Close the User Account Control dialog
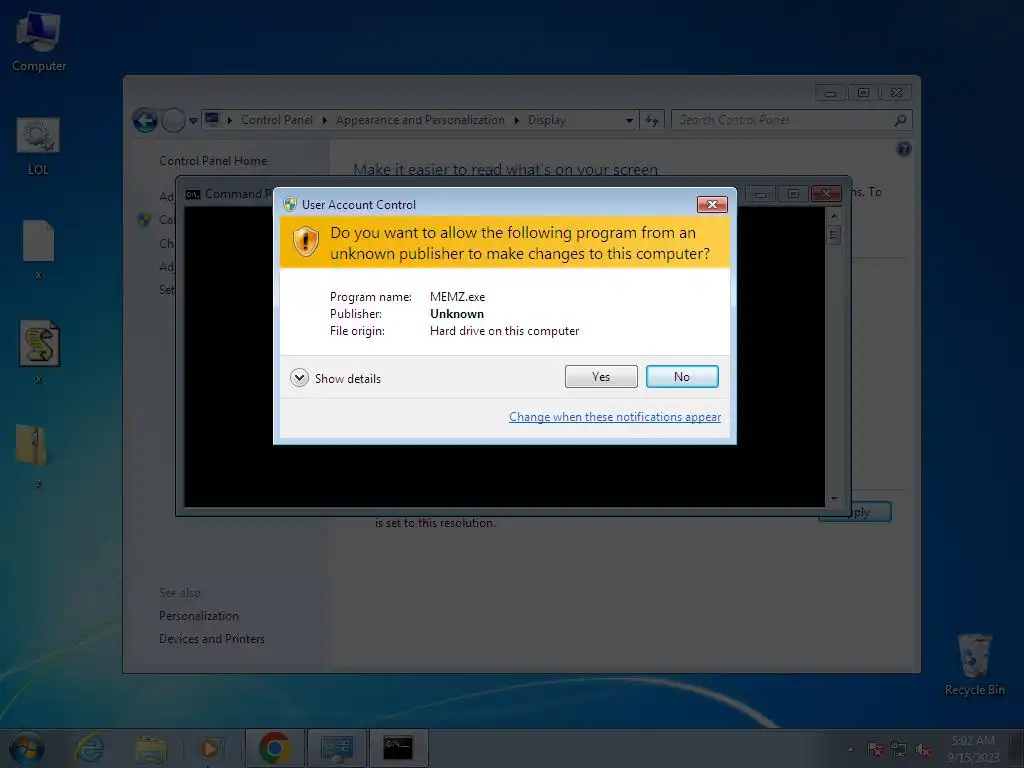This screenshot has width=1024, height=768. click(712, 204)
